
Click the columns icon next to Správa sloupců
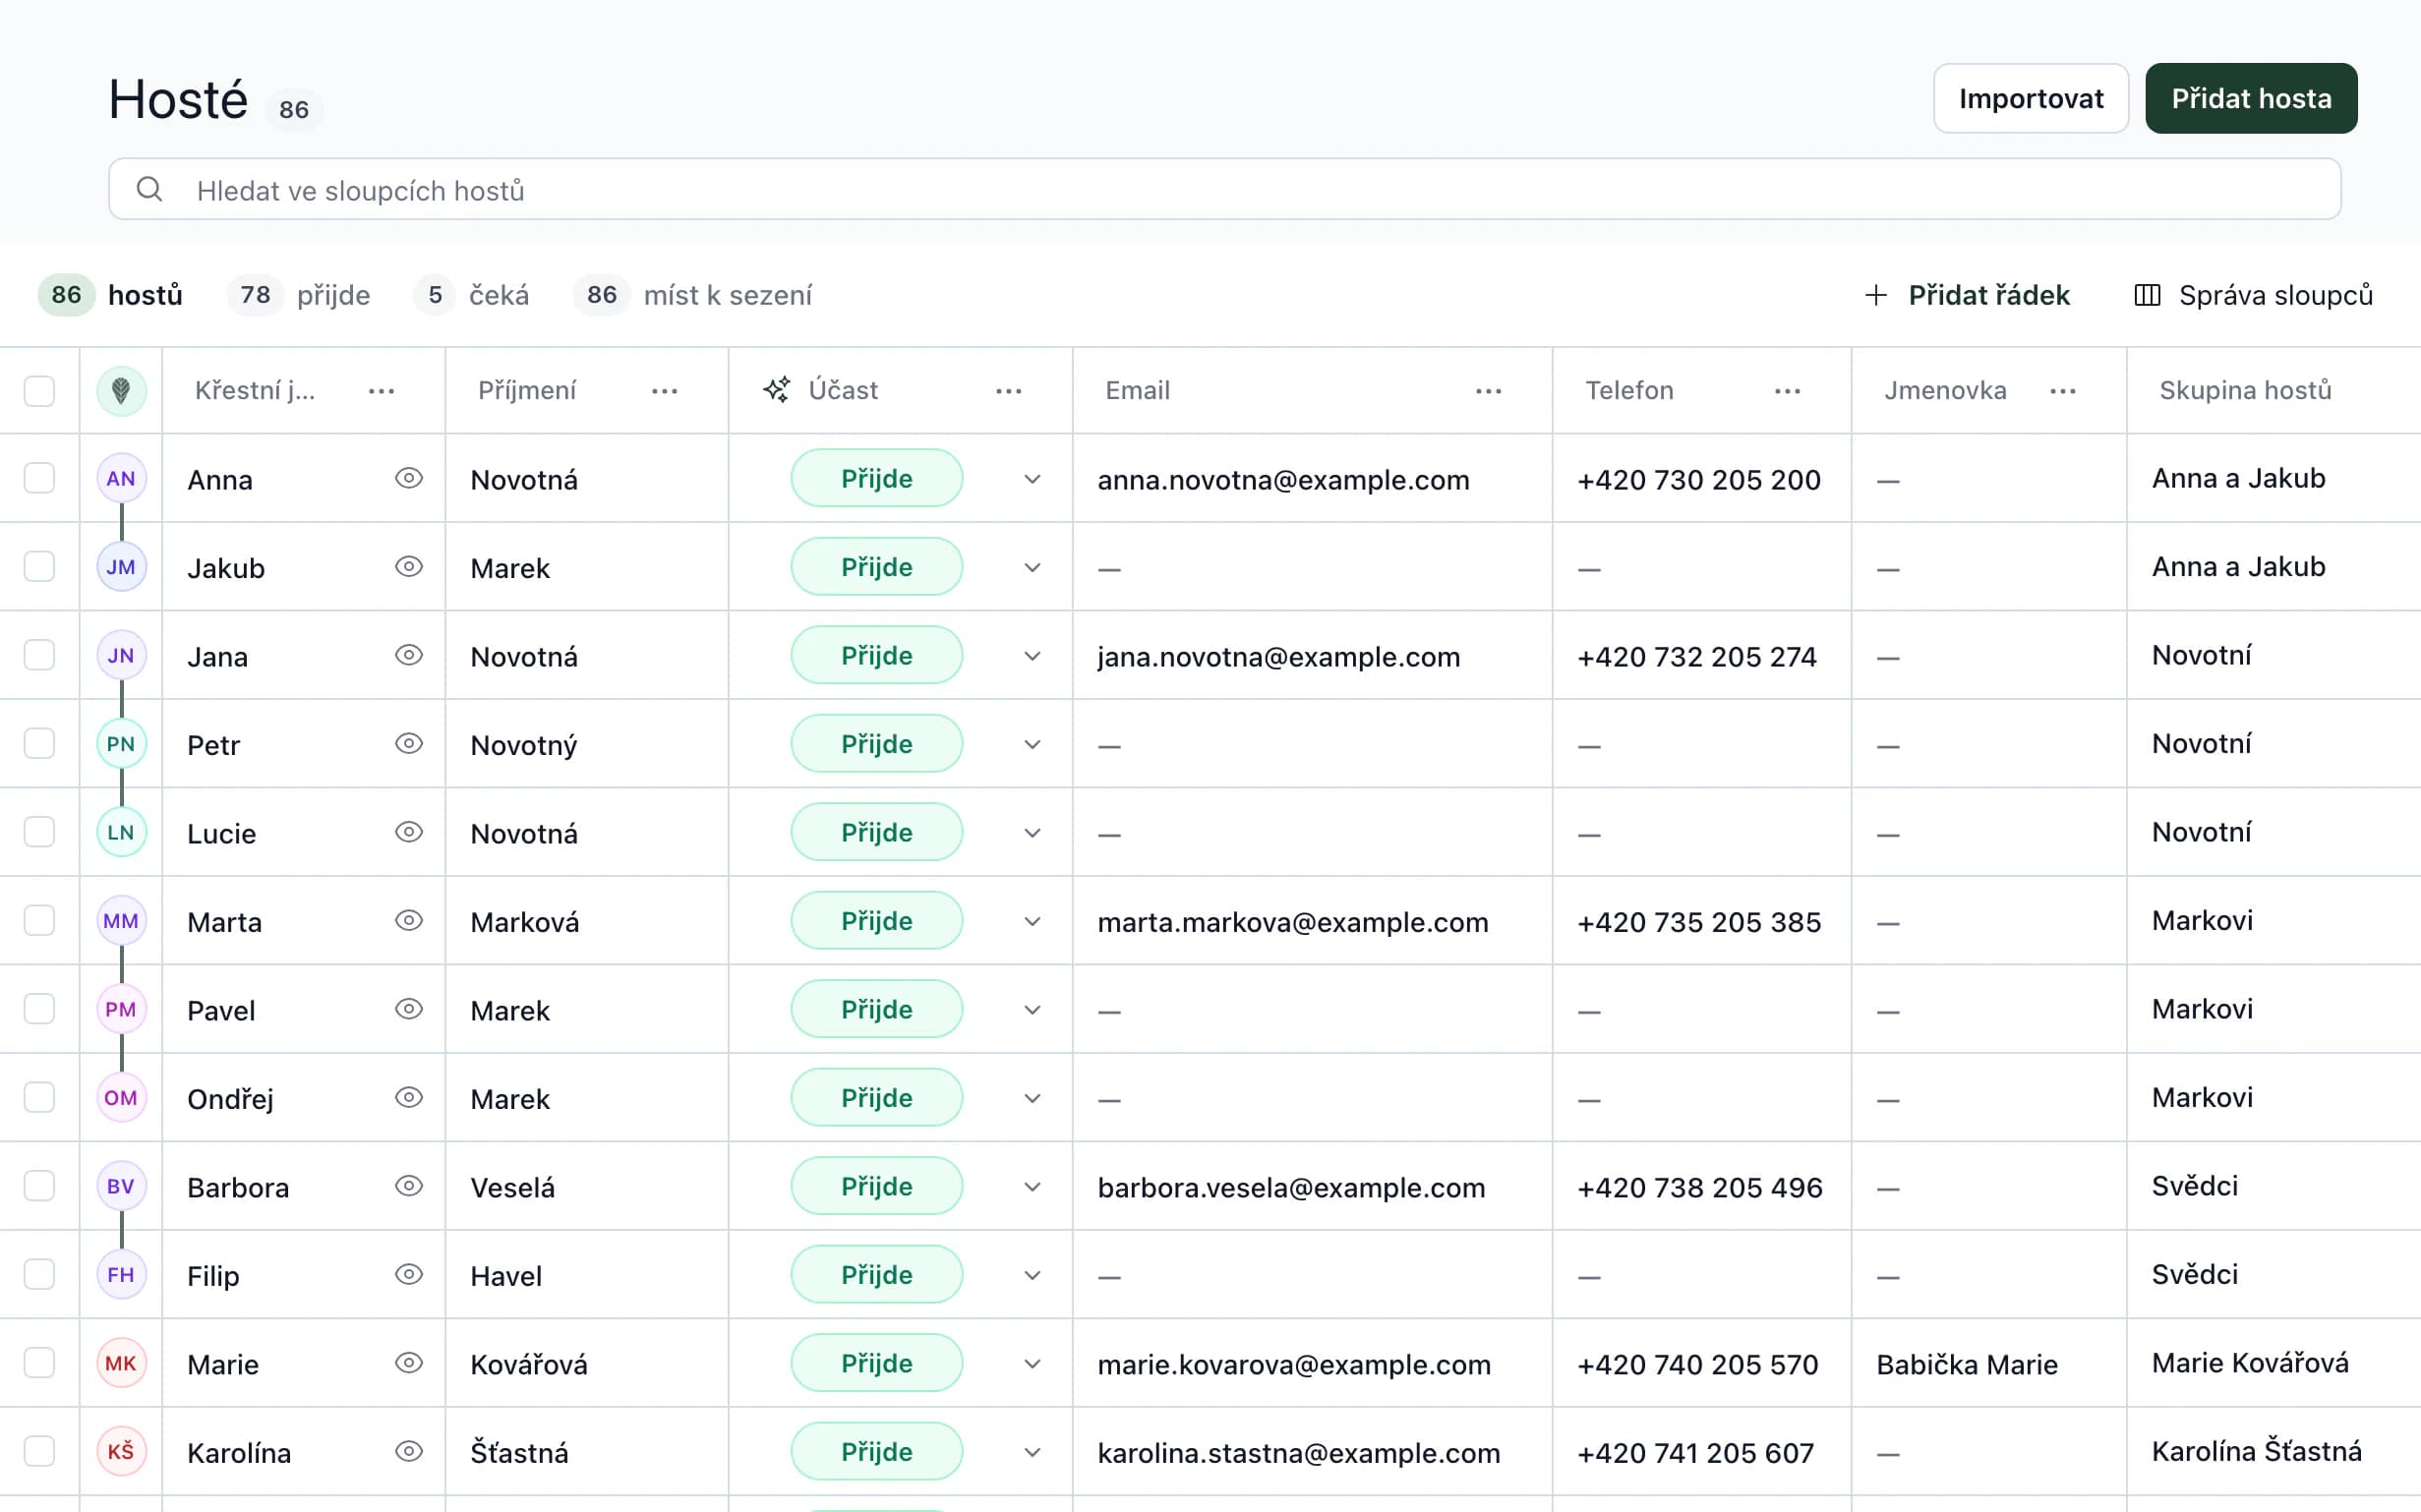(2147, 295)
